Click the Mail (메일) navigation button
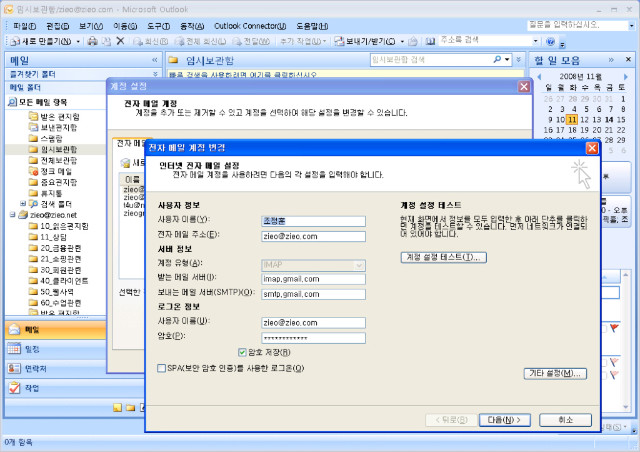Viewport: 640px width, 452px height. pyautogui.click(x=55, y=330)
